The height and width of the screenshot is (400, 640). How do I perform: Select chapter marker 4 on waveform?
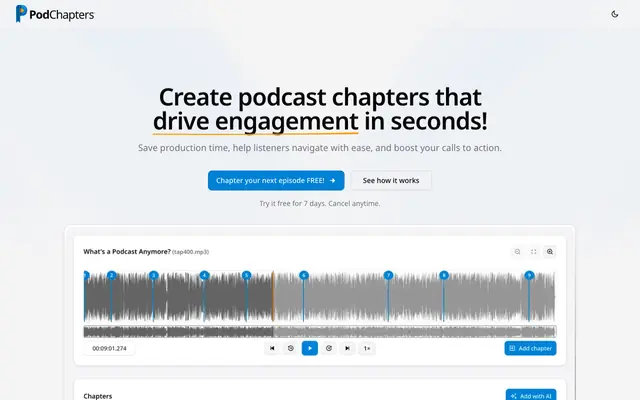[204, 276]
